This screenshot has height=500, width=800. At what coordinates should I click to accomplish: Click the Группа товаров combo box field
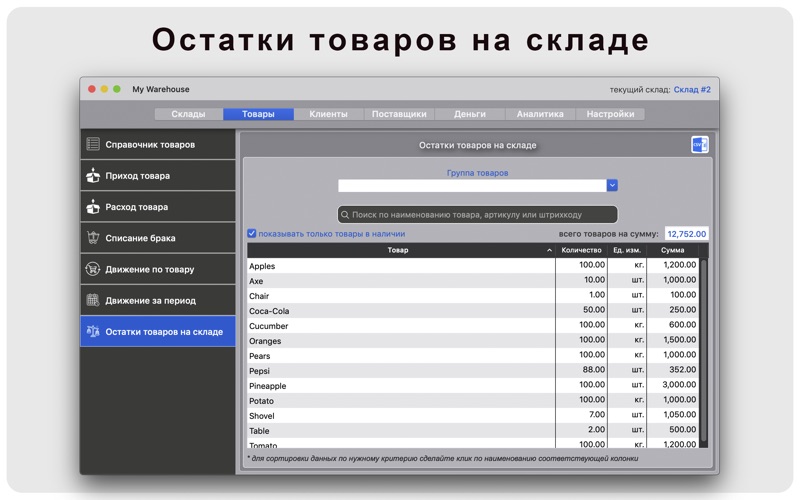tap(472, 185)
